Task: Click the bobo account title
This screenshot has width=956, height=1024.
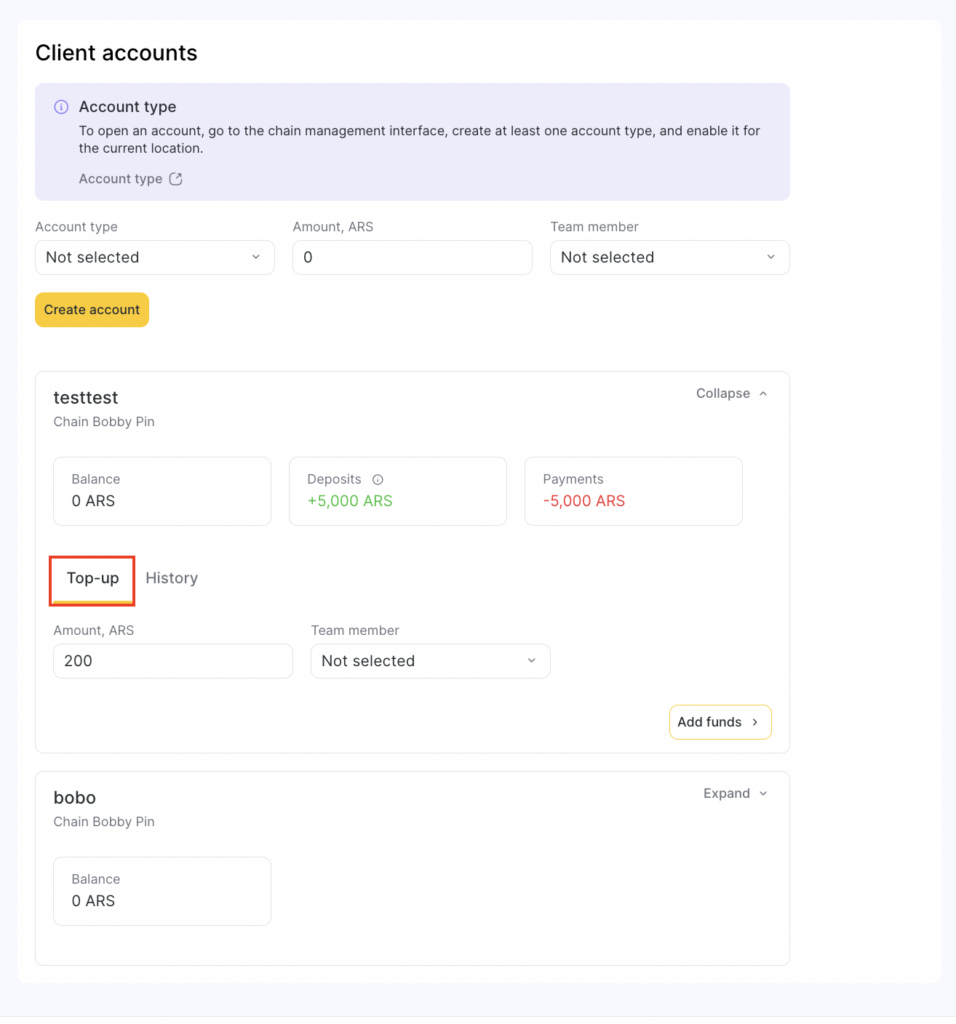Action: [x=75, y=798]
